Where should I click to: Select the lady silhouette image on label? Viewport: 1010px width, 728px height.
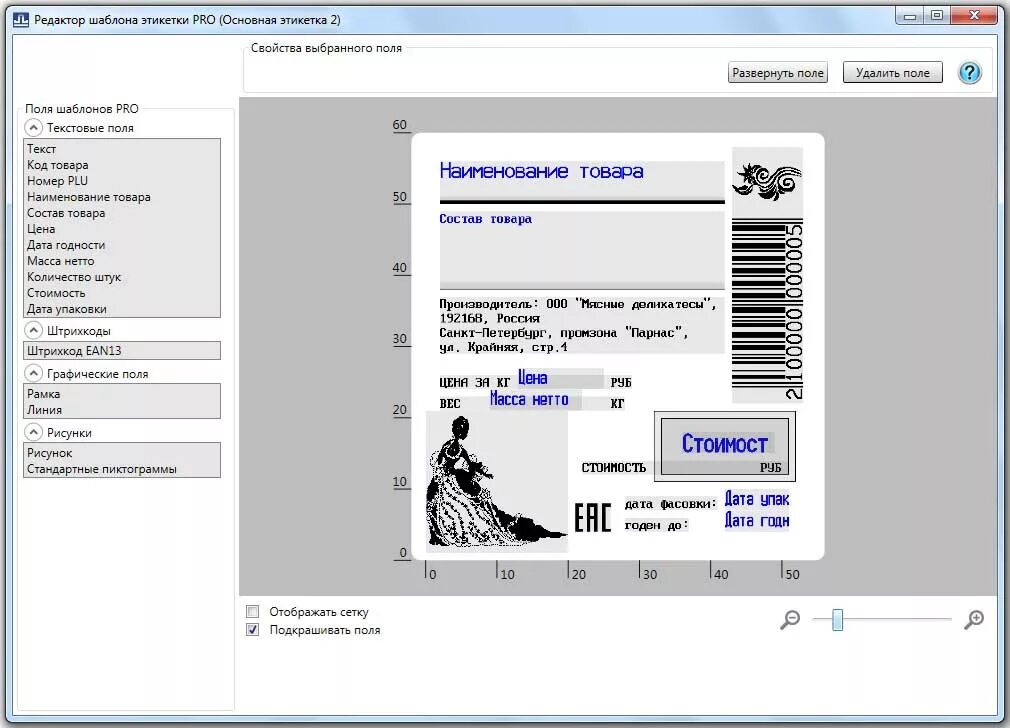pos(496,482)
